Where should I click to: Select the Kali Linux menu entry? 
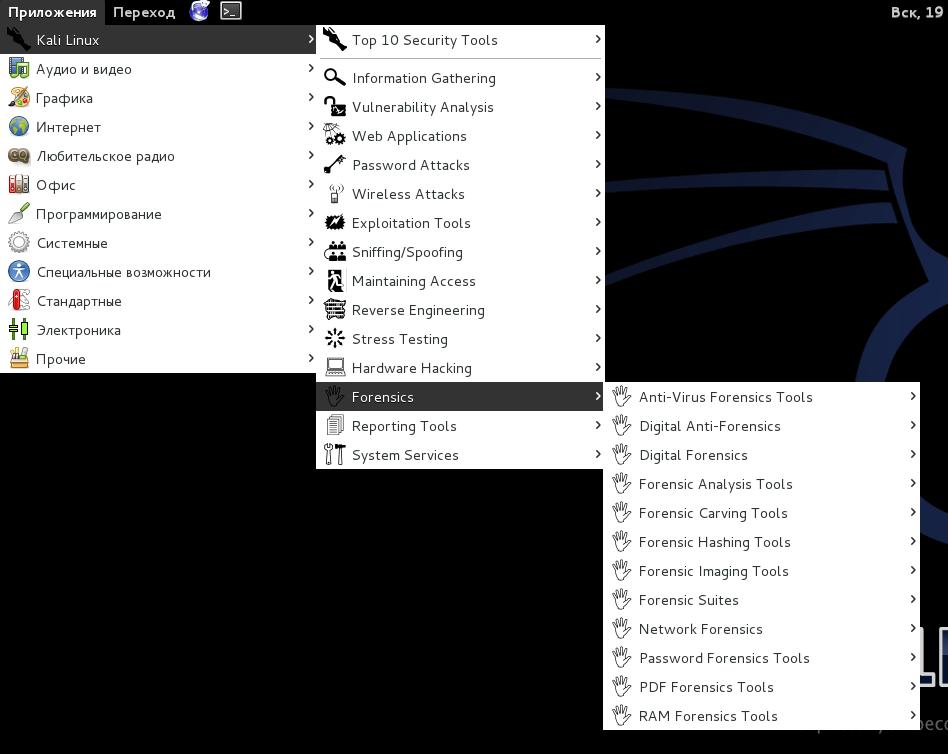tap(158, 40)
